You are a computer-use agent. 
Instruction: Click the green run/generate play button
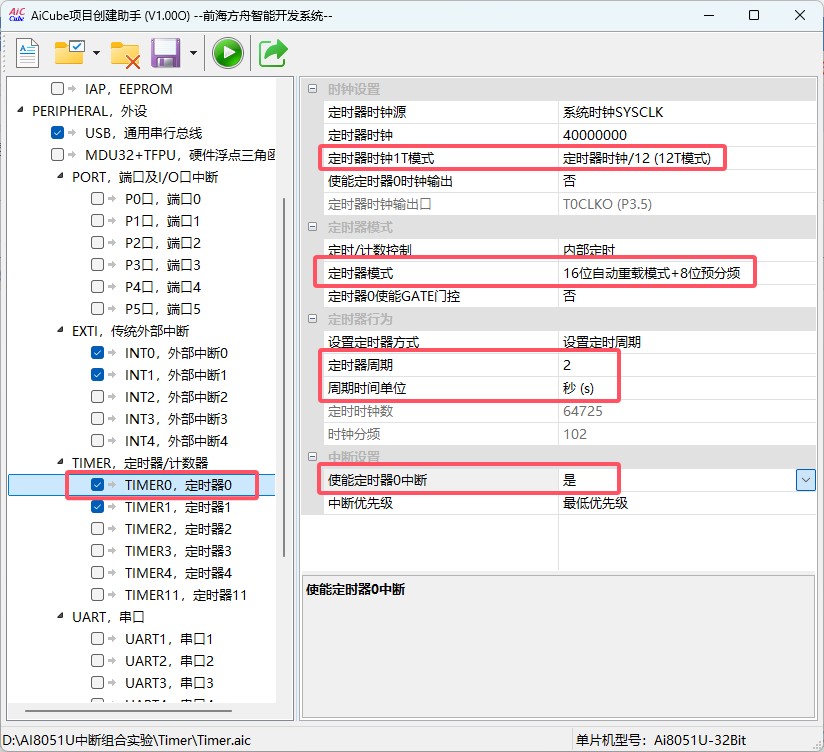pyautogui.click(x=228, y=53)
